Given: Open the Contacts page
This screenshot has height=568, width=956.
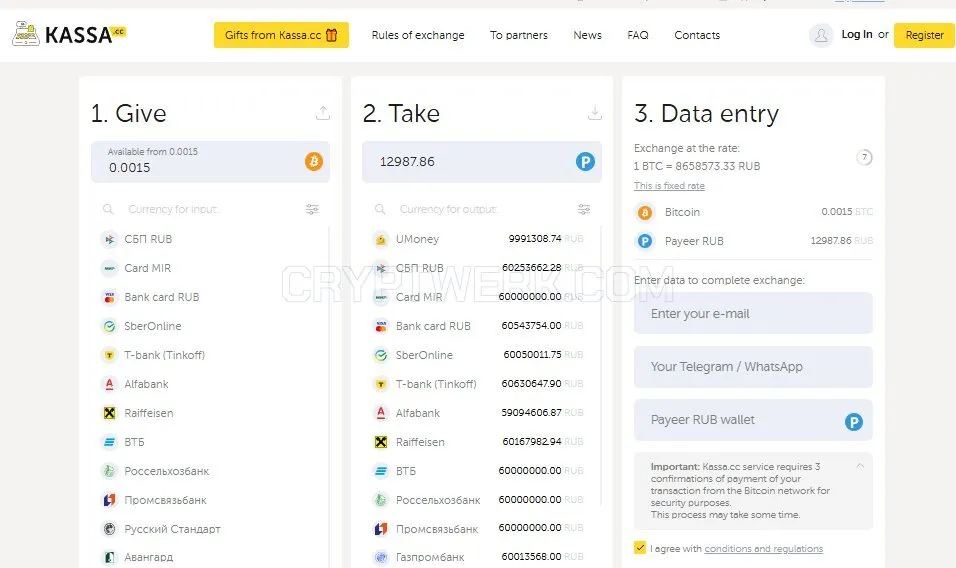Looking at the screenshot, I should pos(697,35).
